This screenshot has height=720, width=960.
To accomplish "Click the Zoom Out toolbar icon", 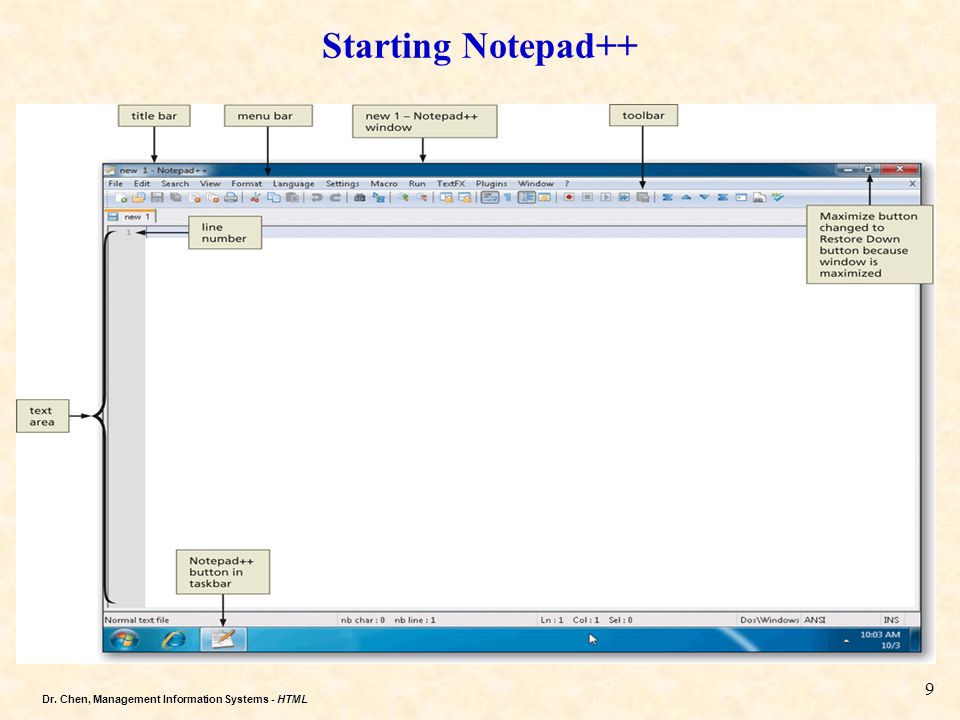I will 422,198.
